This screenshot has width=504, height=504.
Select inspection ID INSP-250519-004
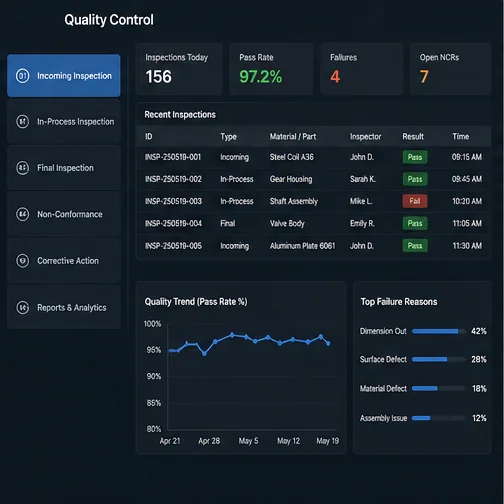coord(173,223)
